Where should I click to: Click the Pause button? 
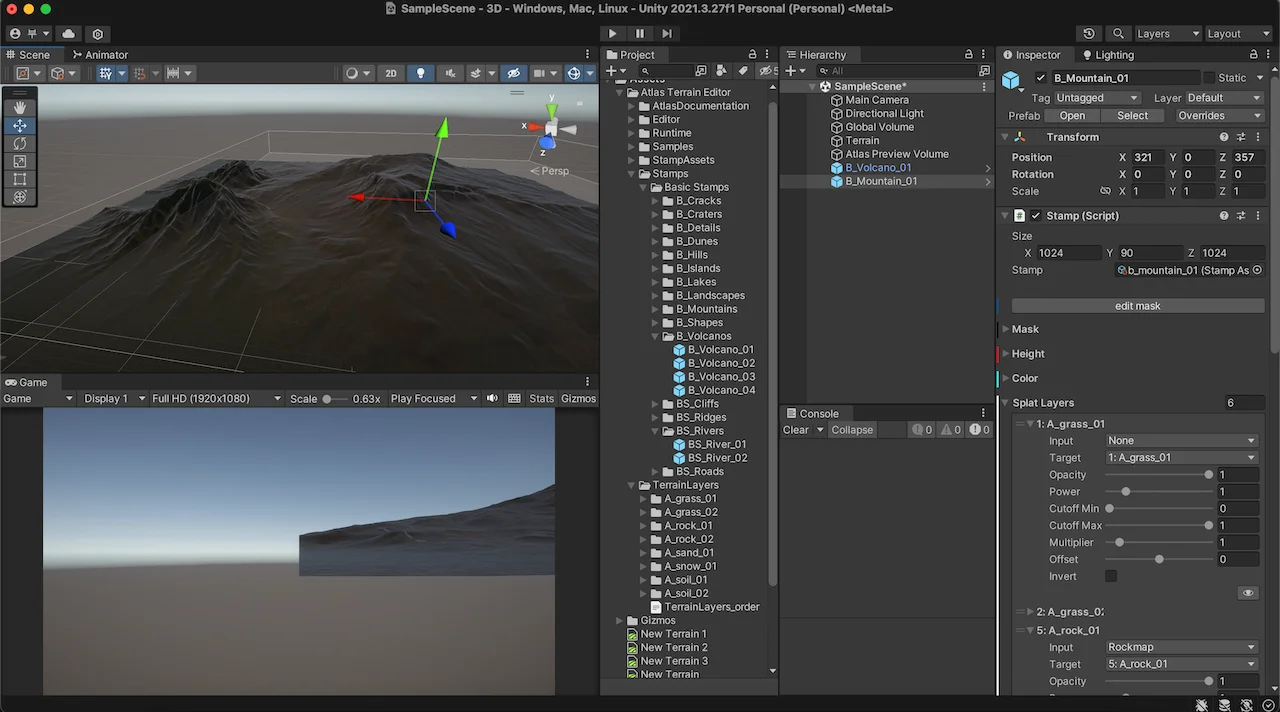point(640,33)
